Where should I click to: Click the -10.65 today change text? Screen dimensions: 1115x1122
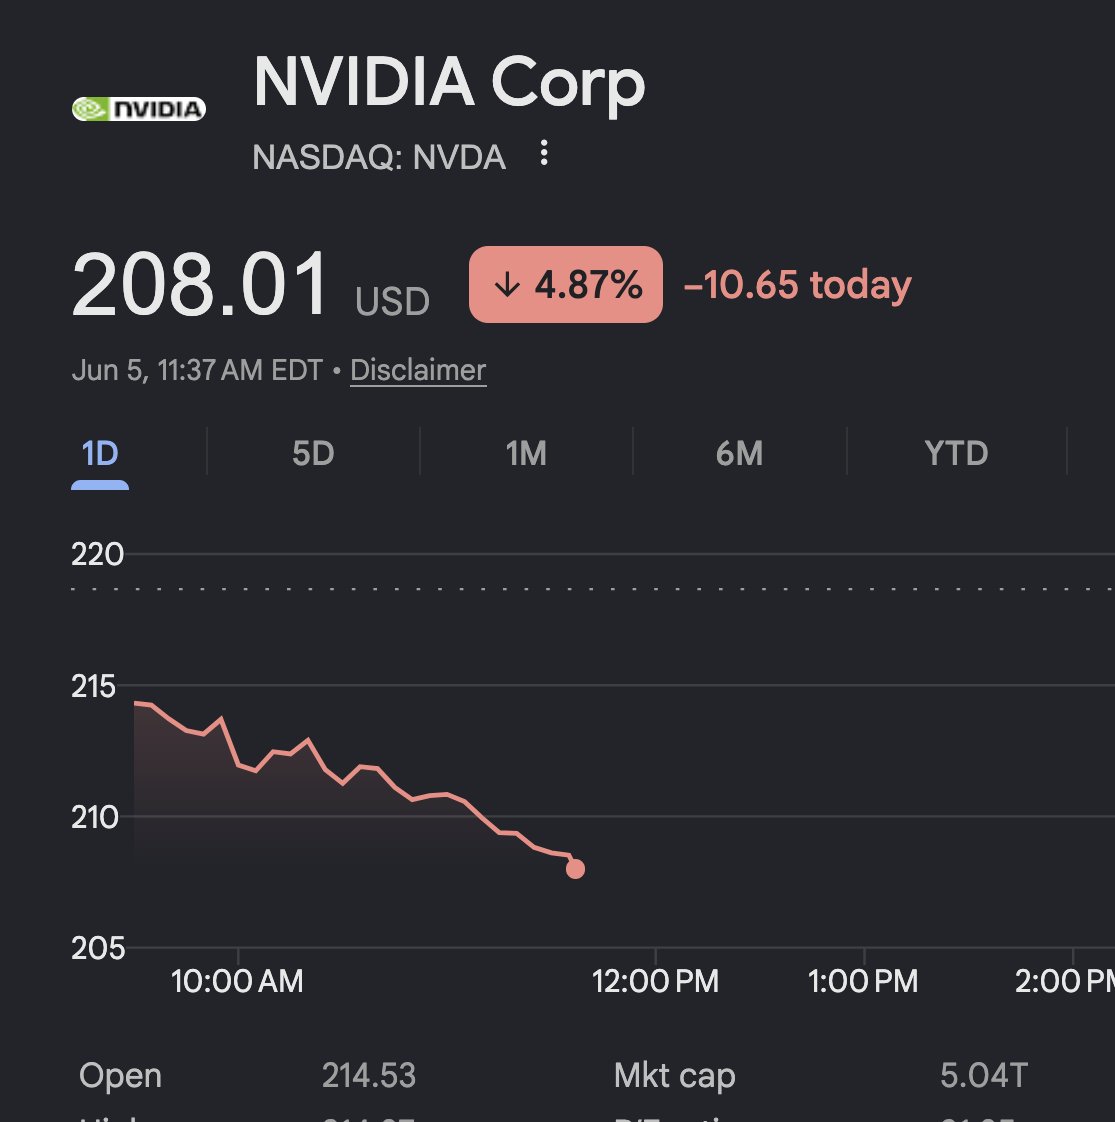point(797,285)
